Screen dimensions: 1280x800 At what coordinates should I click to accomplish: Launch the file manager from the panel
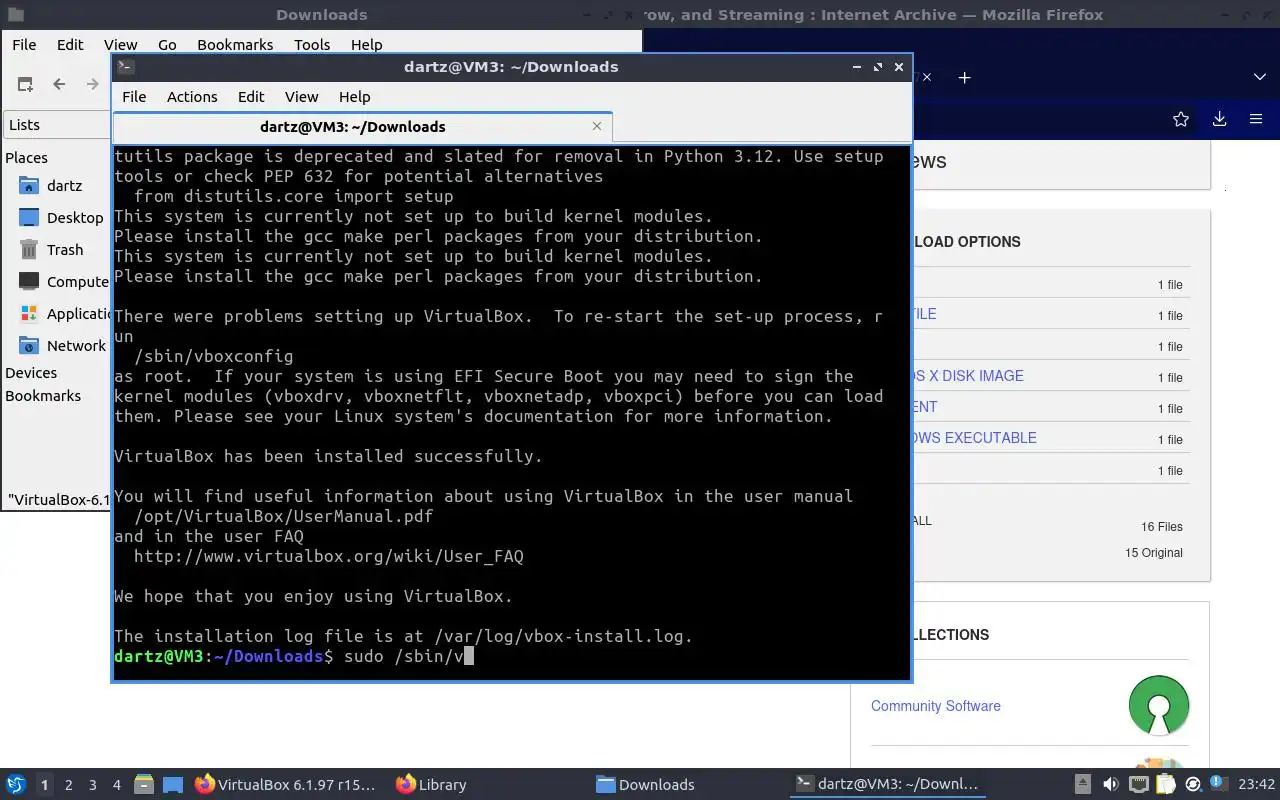click(x=143, y=785)
